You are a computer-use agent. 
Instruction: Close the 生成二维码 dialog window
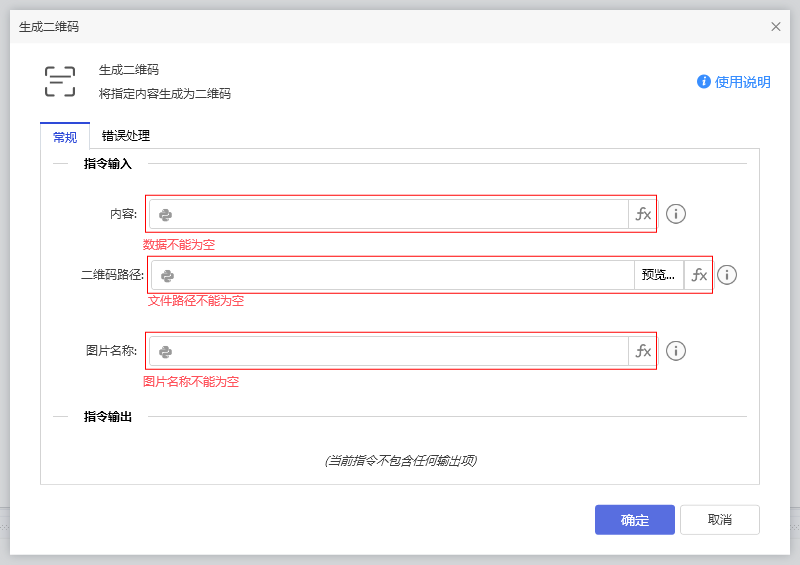tap(776, 27)
